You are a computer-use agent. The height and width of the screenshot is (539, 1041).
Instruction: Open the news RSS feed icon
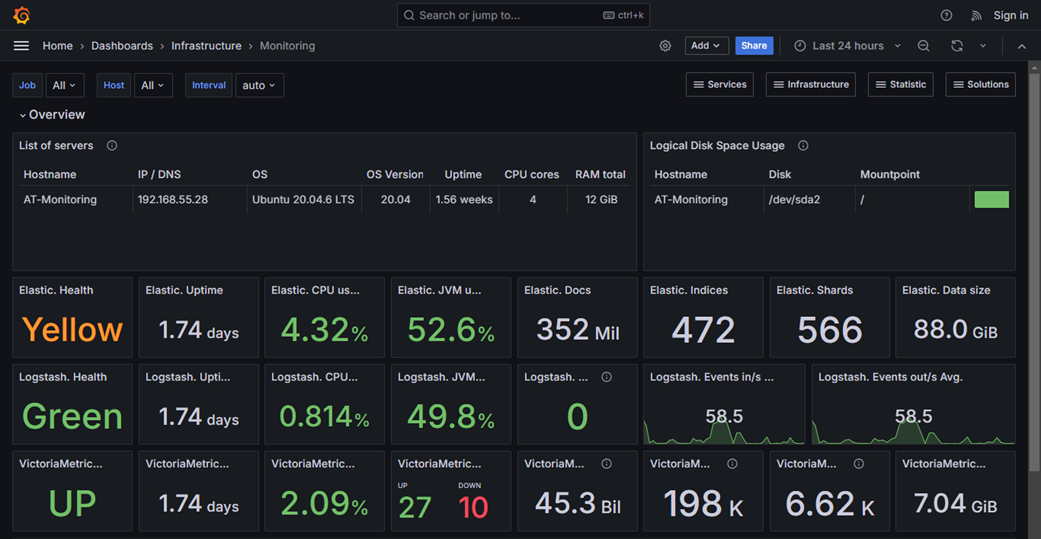(x=976, y=15)
